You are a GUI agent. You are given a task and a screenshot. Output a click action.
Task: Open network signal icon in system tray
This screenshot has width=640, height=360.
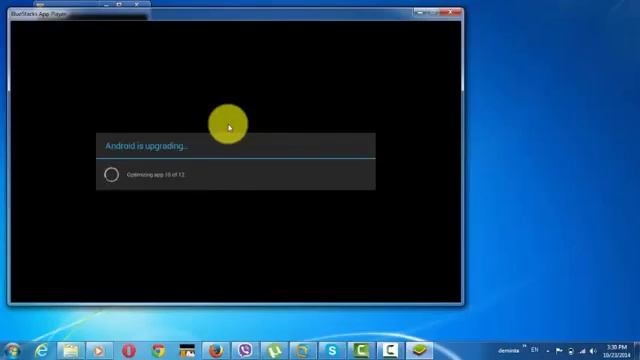coord(582,351)
